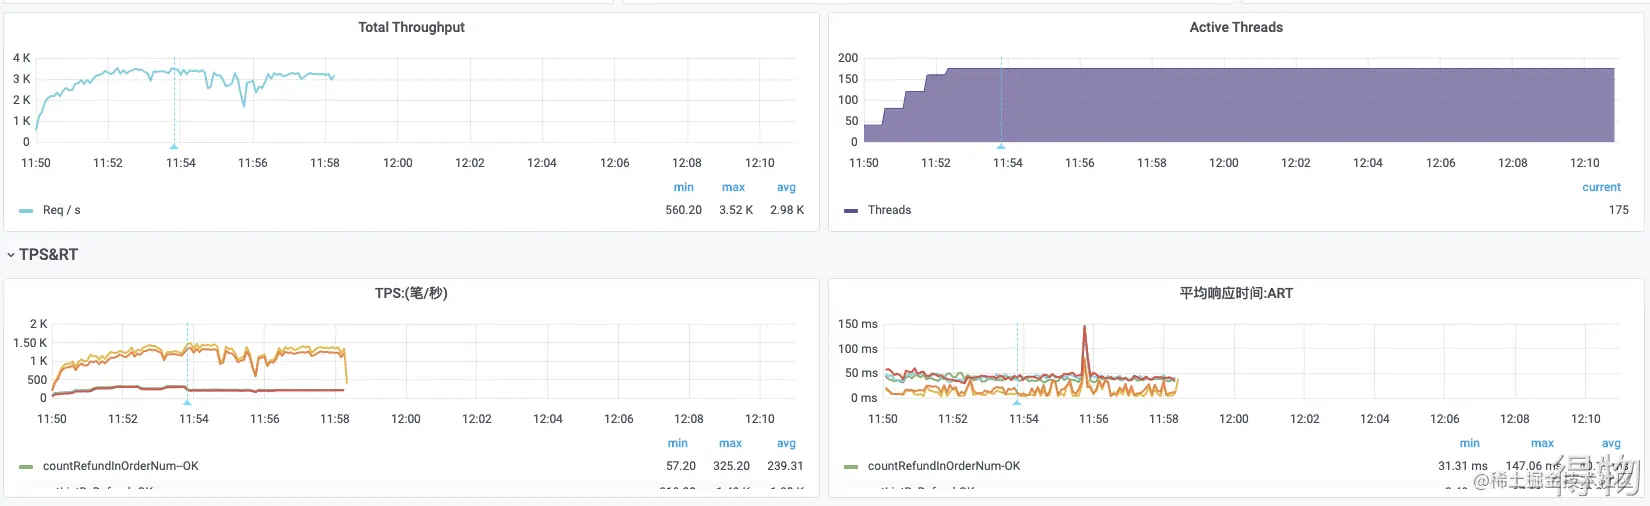
Task: Toggle the Req / s legend series
Action: pos(62,210)
